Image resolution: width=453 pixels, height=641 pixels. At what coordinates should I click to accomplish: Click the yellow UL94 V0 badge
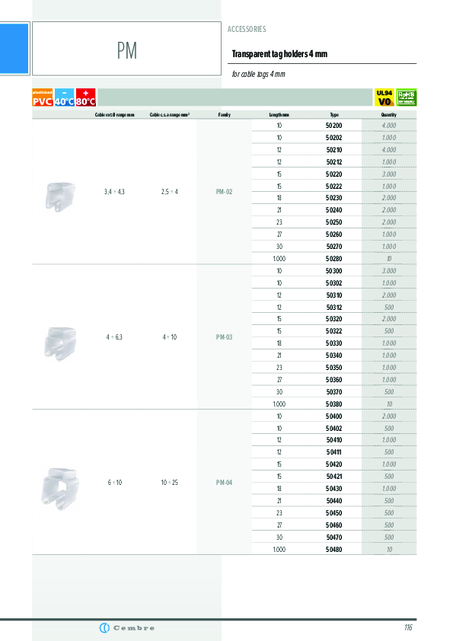(384, 97)
